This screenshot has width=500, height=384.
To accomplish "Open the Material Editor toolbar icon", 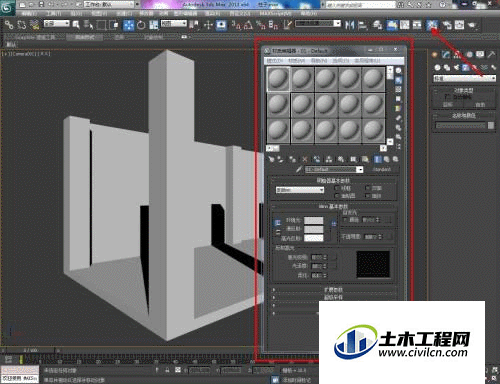I will [432, 25].
